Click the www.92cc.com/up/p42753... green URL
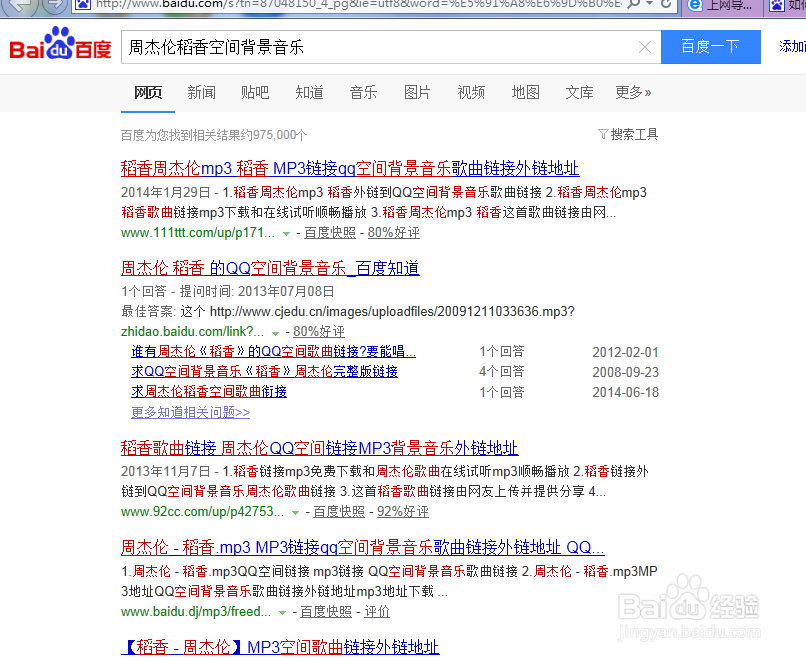The width and height of the screenshot is (806, 660). click(203, 512)
